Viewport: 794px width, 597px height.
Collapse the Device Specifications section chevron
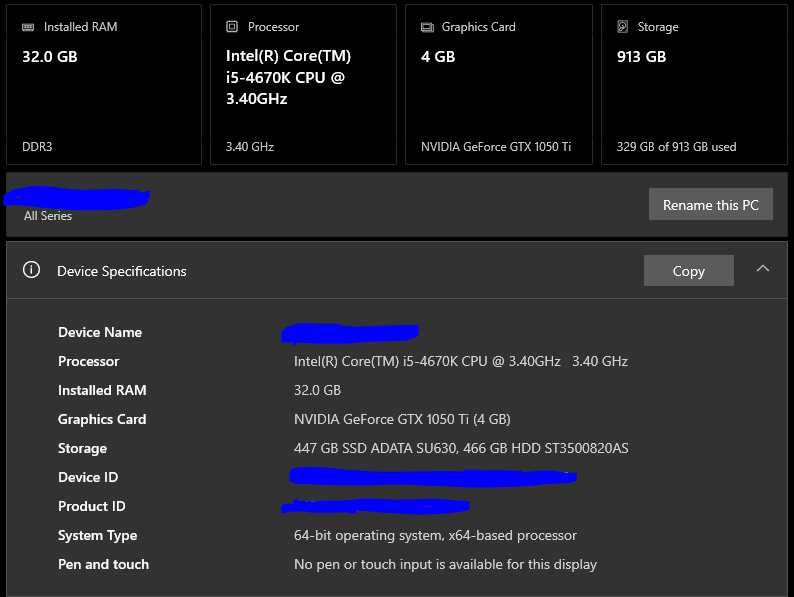[763, 269]
